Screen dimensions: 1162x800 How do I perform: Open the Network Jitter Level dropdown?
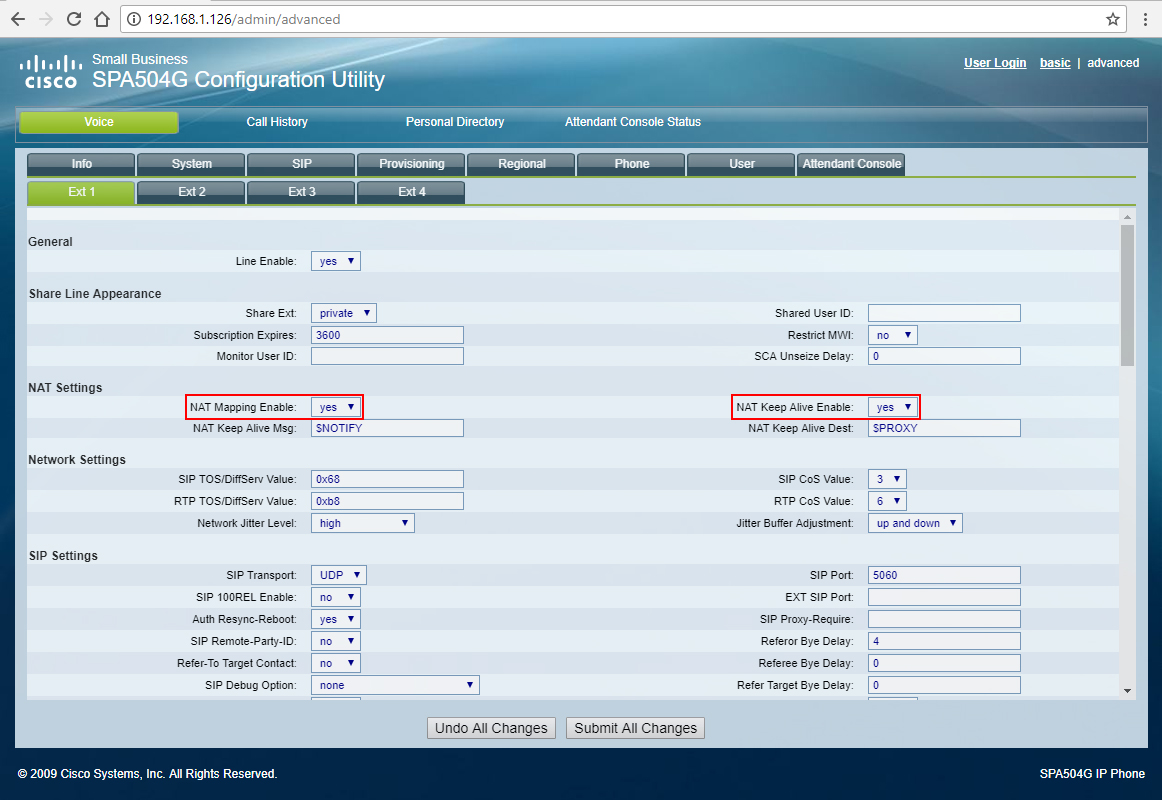(362, 524)
